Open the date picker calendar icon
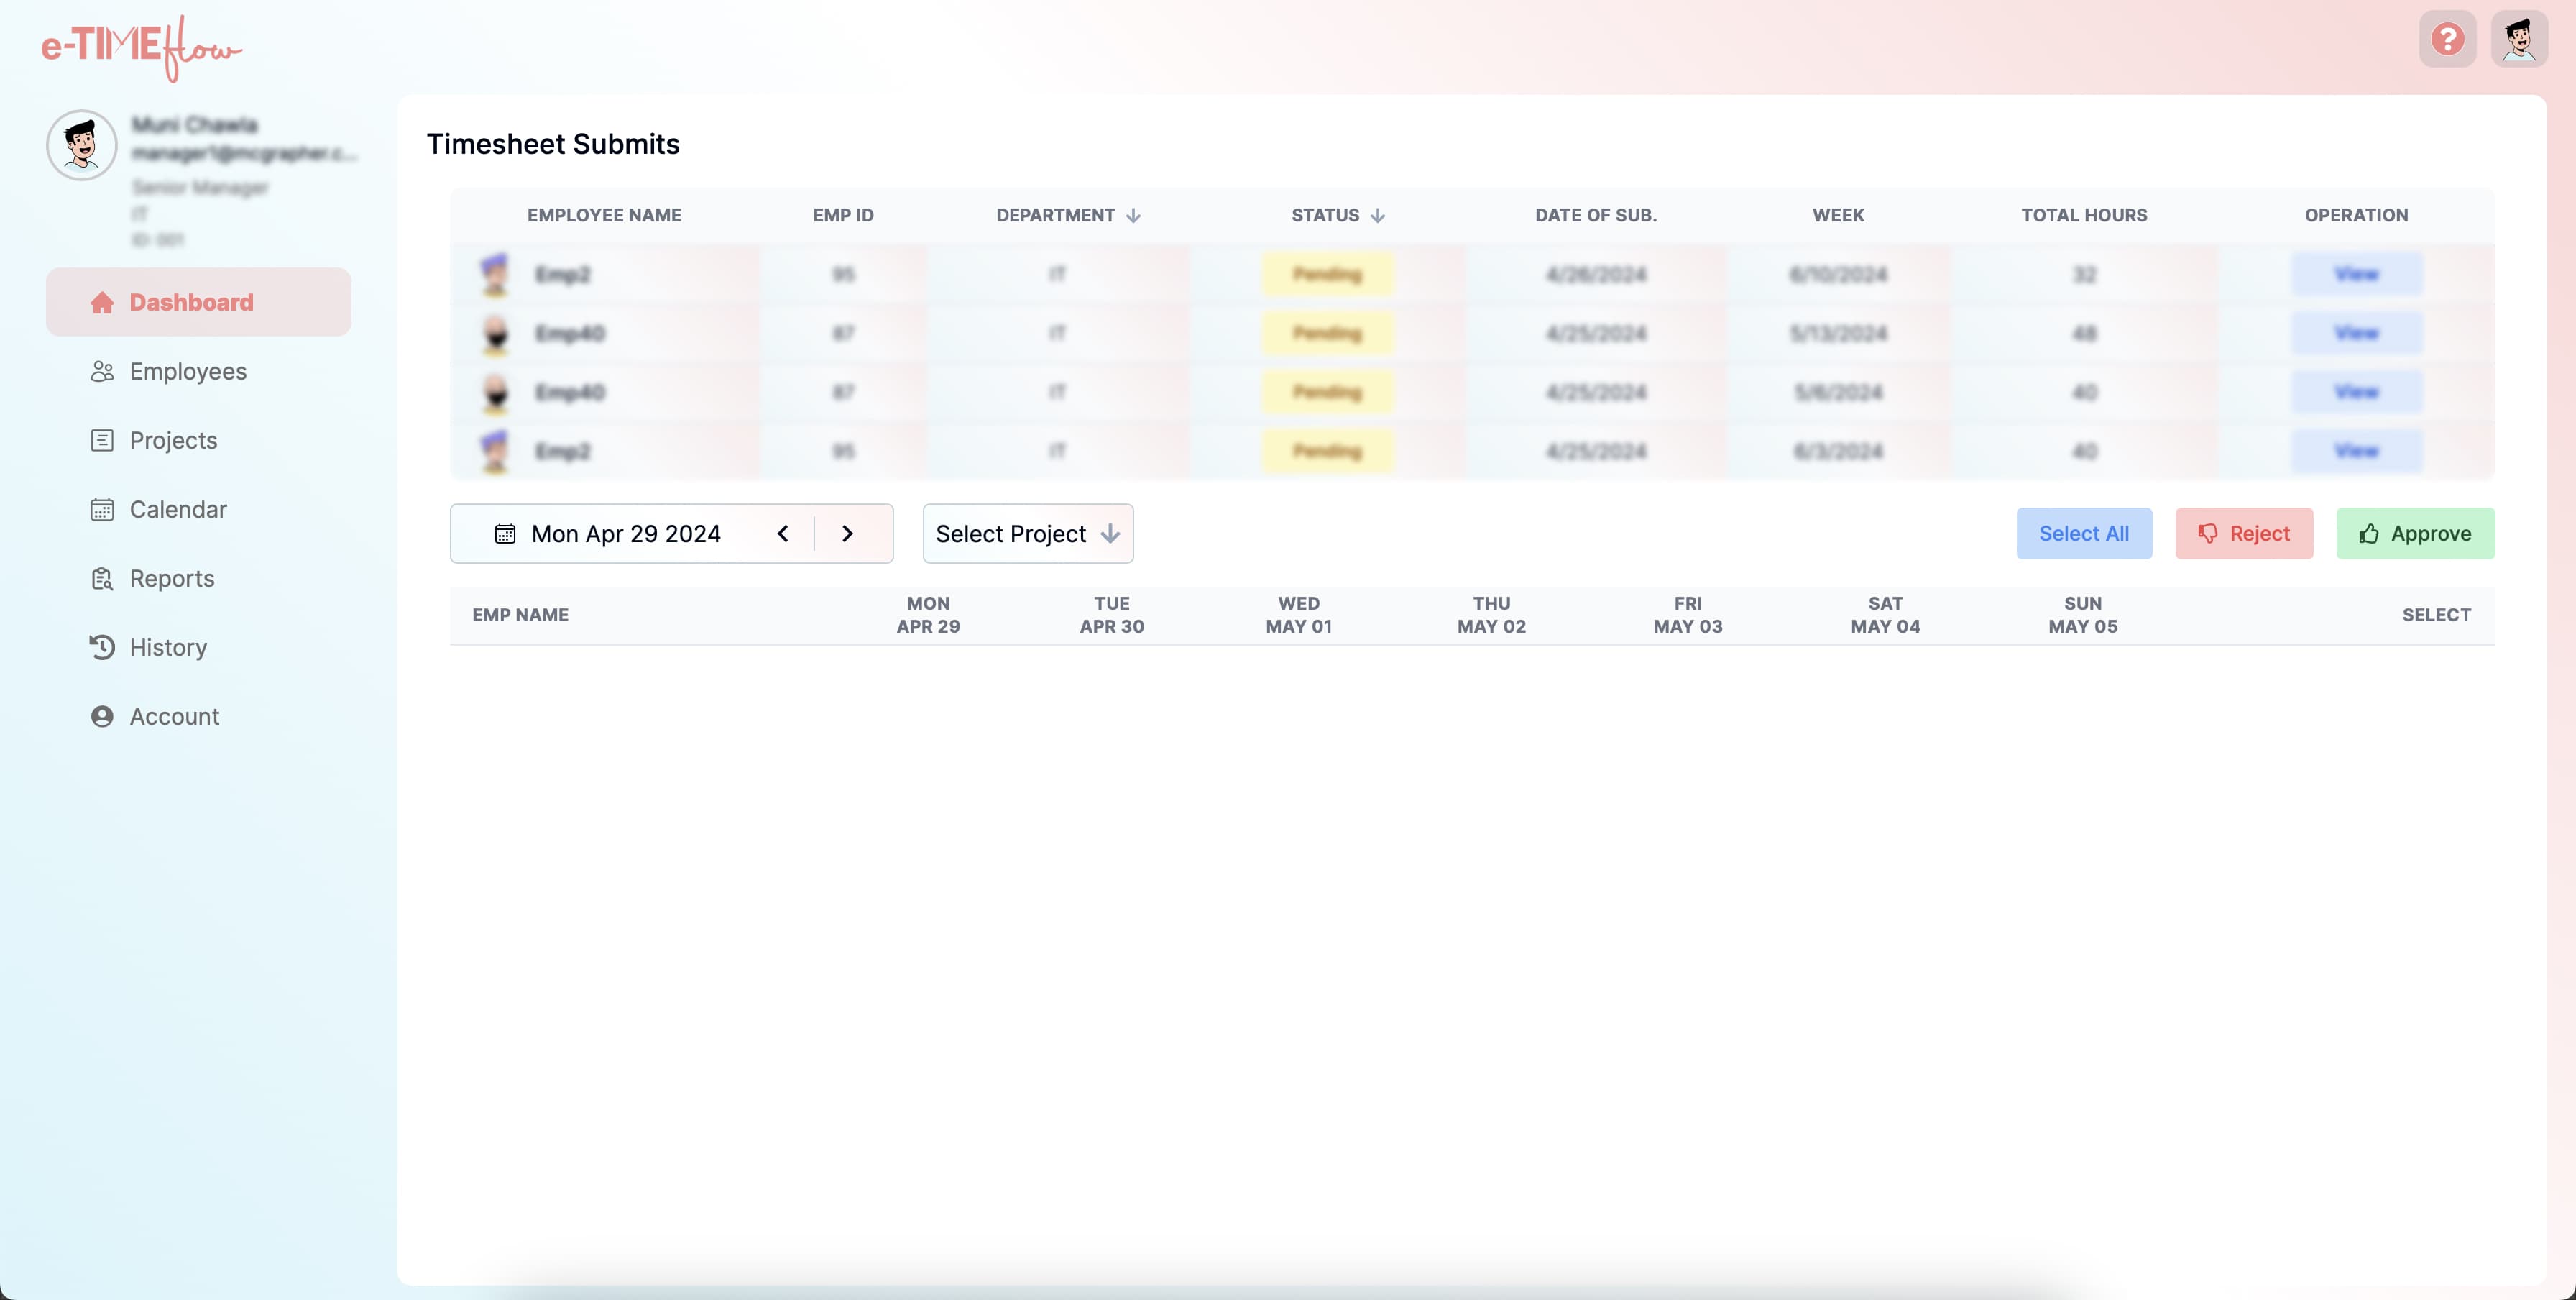Viewport: 2576px width, 1300px height. click(x=505, y=533)
